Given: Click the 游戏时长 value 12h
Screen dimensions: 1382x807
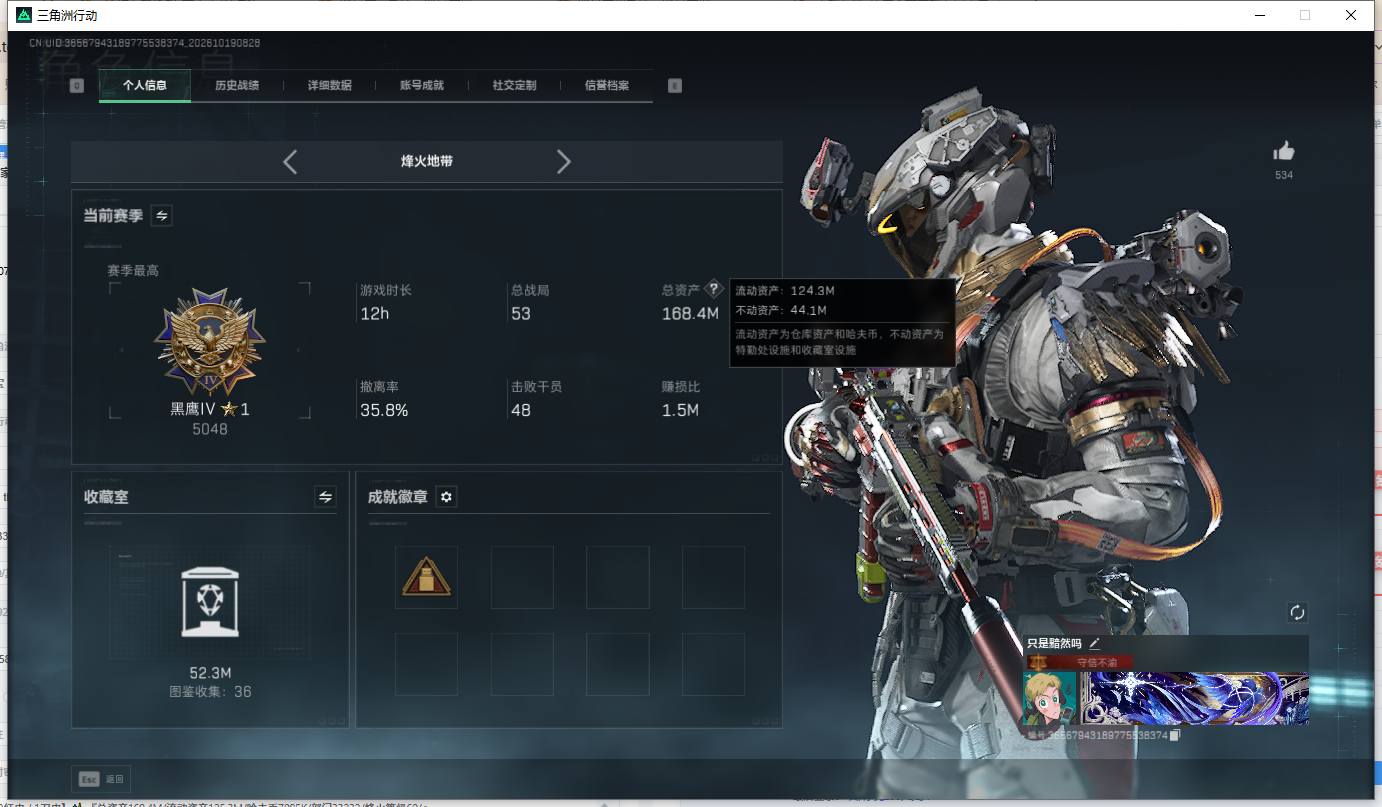Looking at the screenshot, I should pos(375,314).
